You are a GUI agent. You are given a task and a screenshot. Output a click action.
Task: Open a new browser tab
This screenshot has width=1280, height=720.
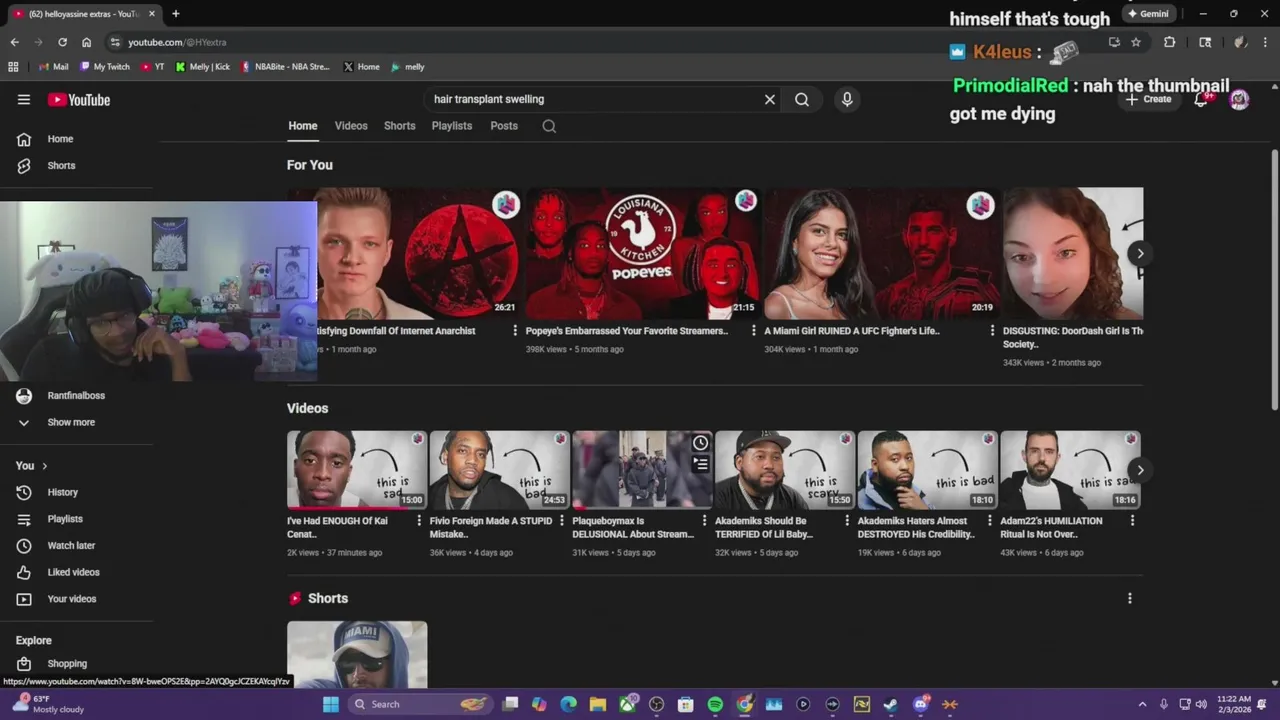click(x=176, y=14)
